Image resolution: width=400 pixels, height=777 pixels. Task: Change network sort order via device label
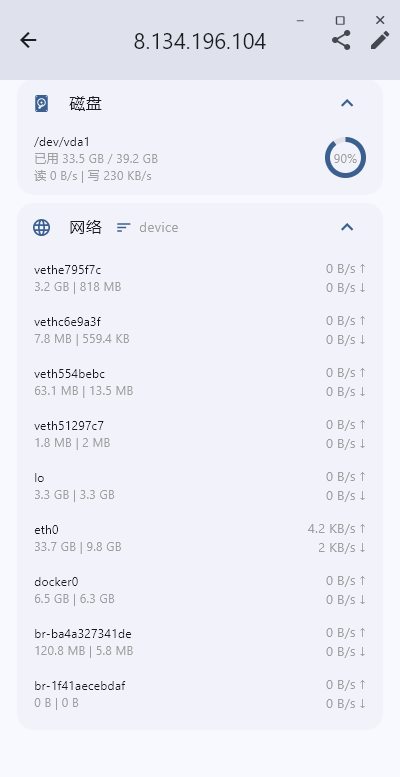point(159,227)
